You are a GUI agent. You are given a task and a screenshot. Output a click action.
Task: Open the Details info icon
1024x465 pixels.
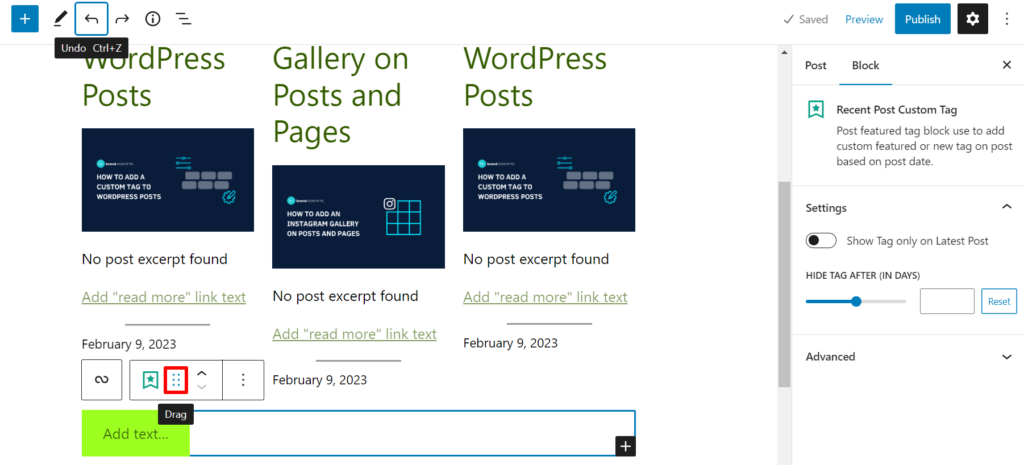click(x=153, y=19)
